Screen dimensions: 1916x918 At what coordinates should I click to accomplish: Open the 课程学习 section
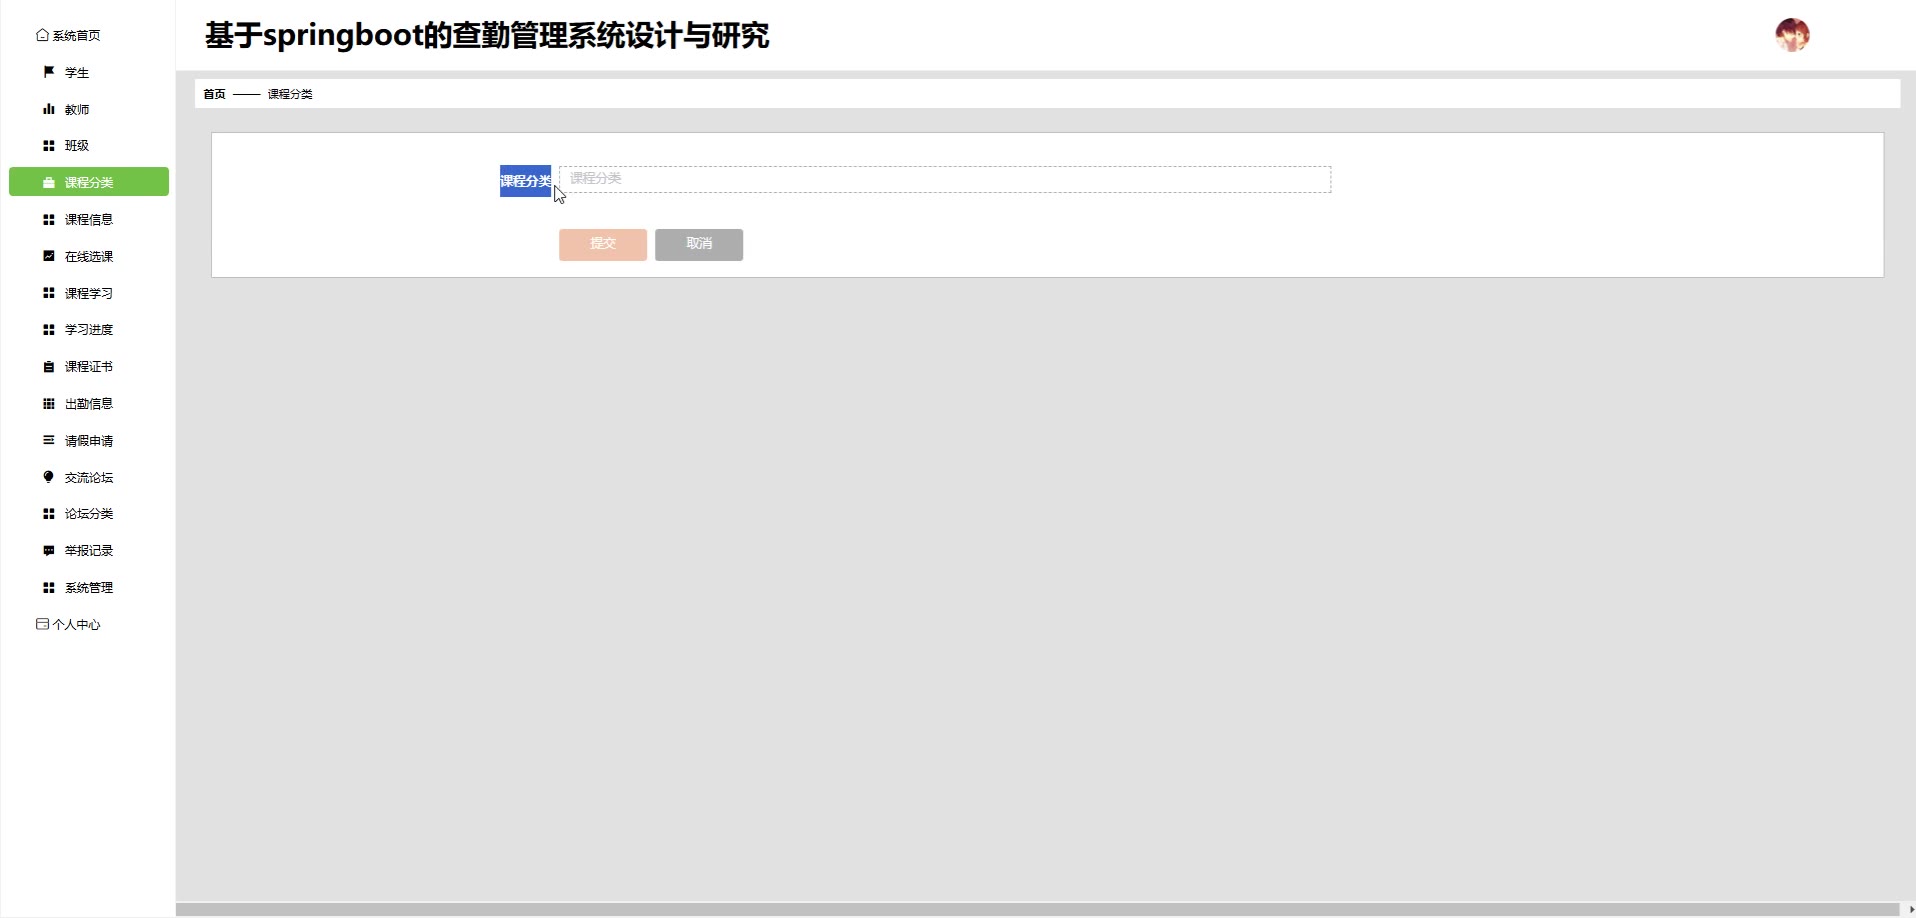coord(89,293)
